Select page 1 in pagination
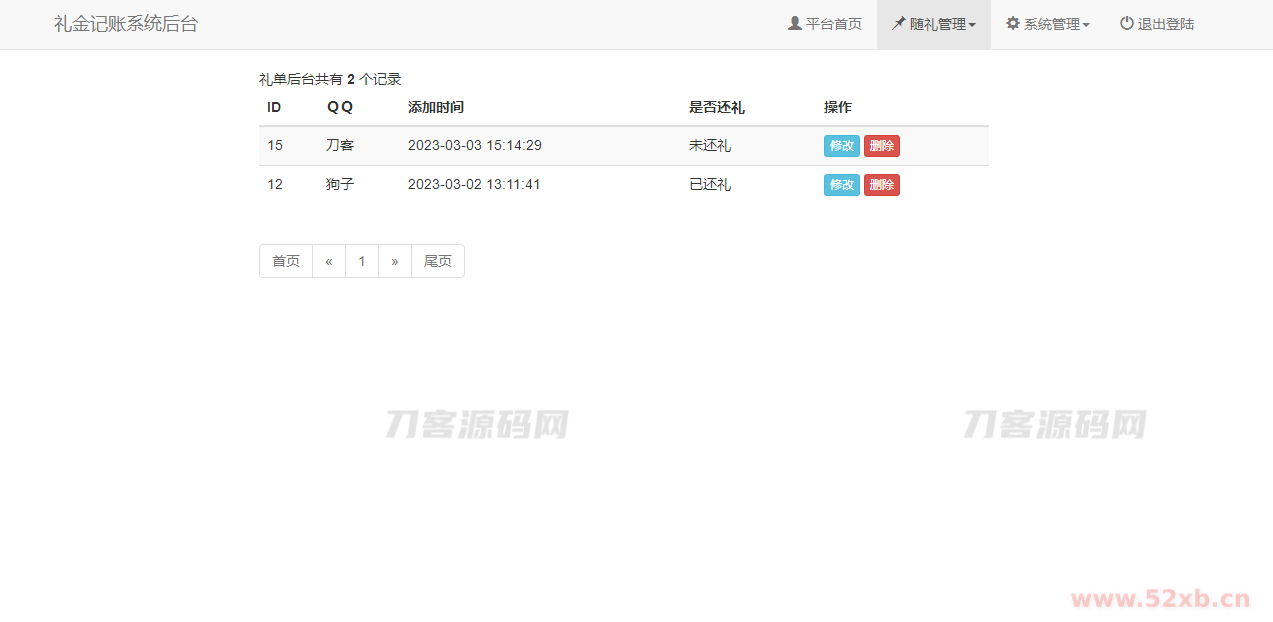Viewport: 1273px width, 622px height. coord(362,261)
